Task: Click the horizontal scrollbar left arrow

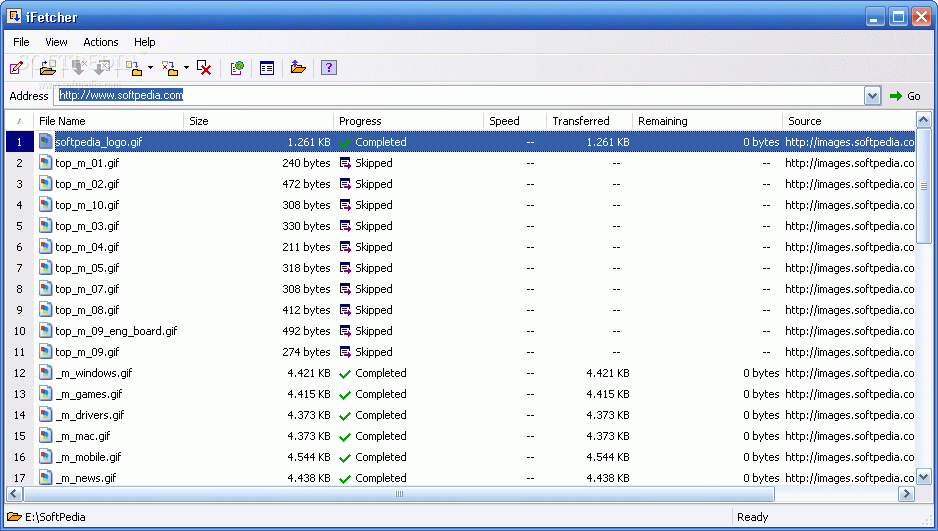Action: point(14,494)
